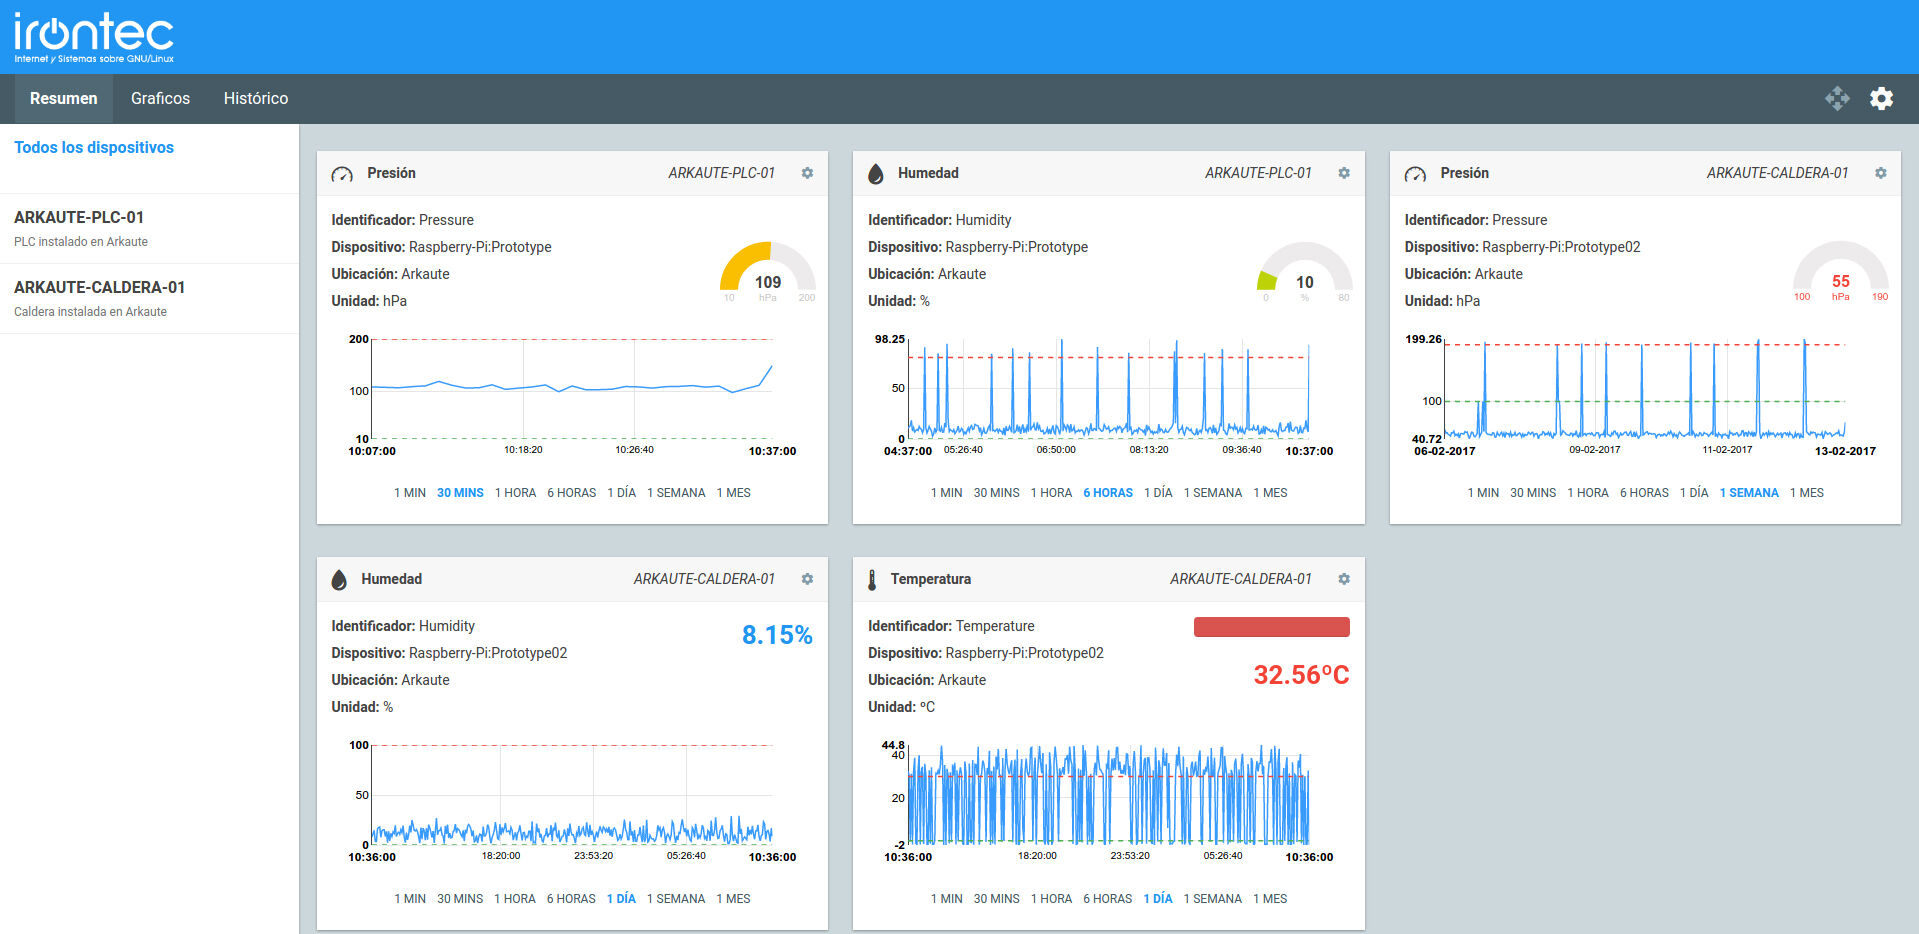Open settings gear of Temperatura card
The image size is (1919, 934).
click(1344, 579)
